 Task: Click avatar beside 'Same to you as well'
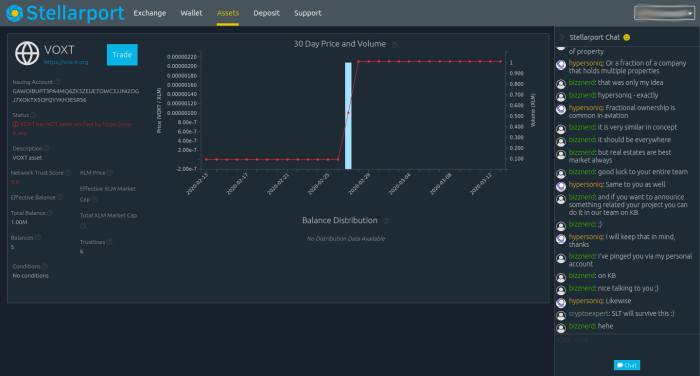[561, 186]
